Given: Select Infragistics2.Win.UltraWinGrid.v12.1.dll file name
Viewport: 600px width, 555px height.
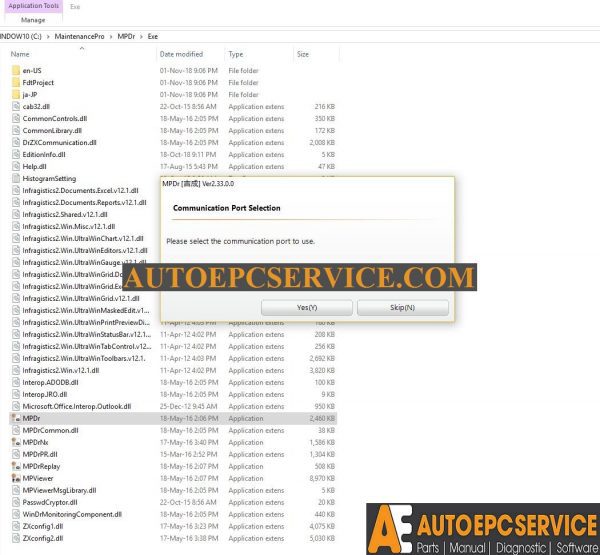Looking at the screenshot, I should 81,298.
